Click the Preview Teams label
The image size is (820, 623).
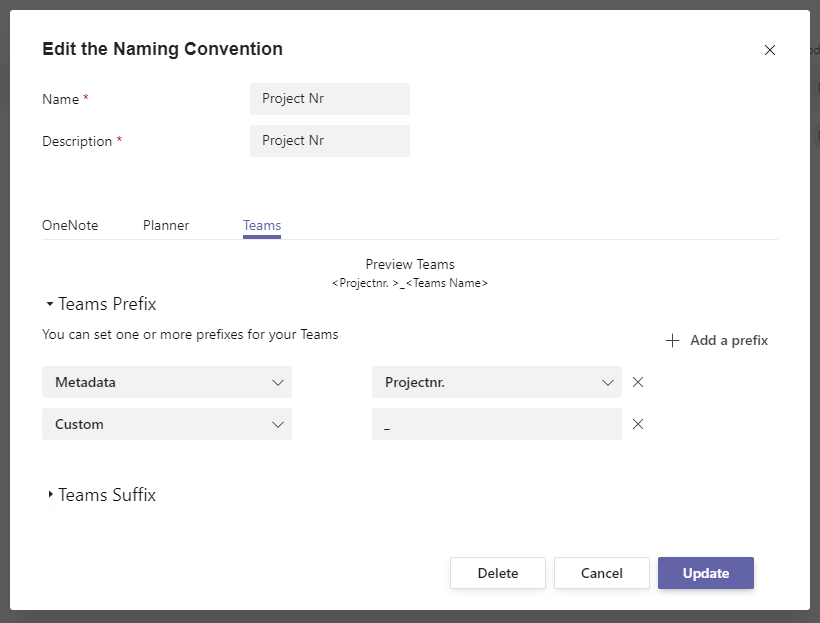point(410,265)
